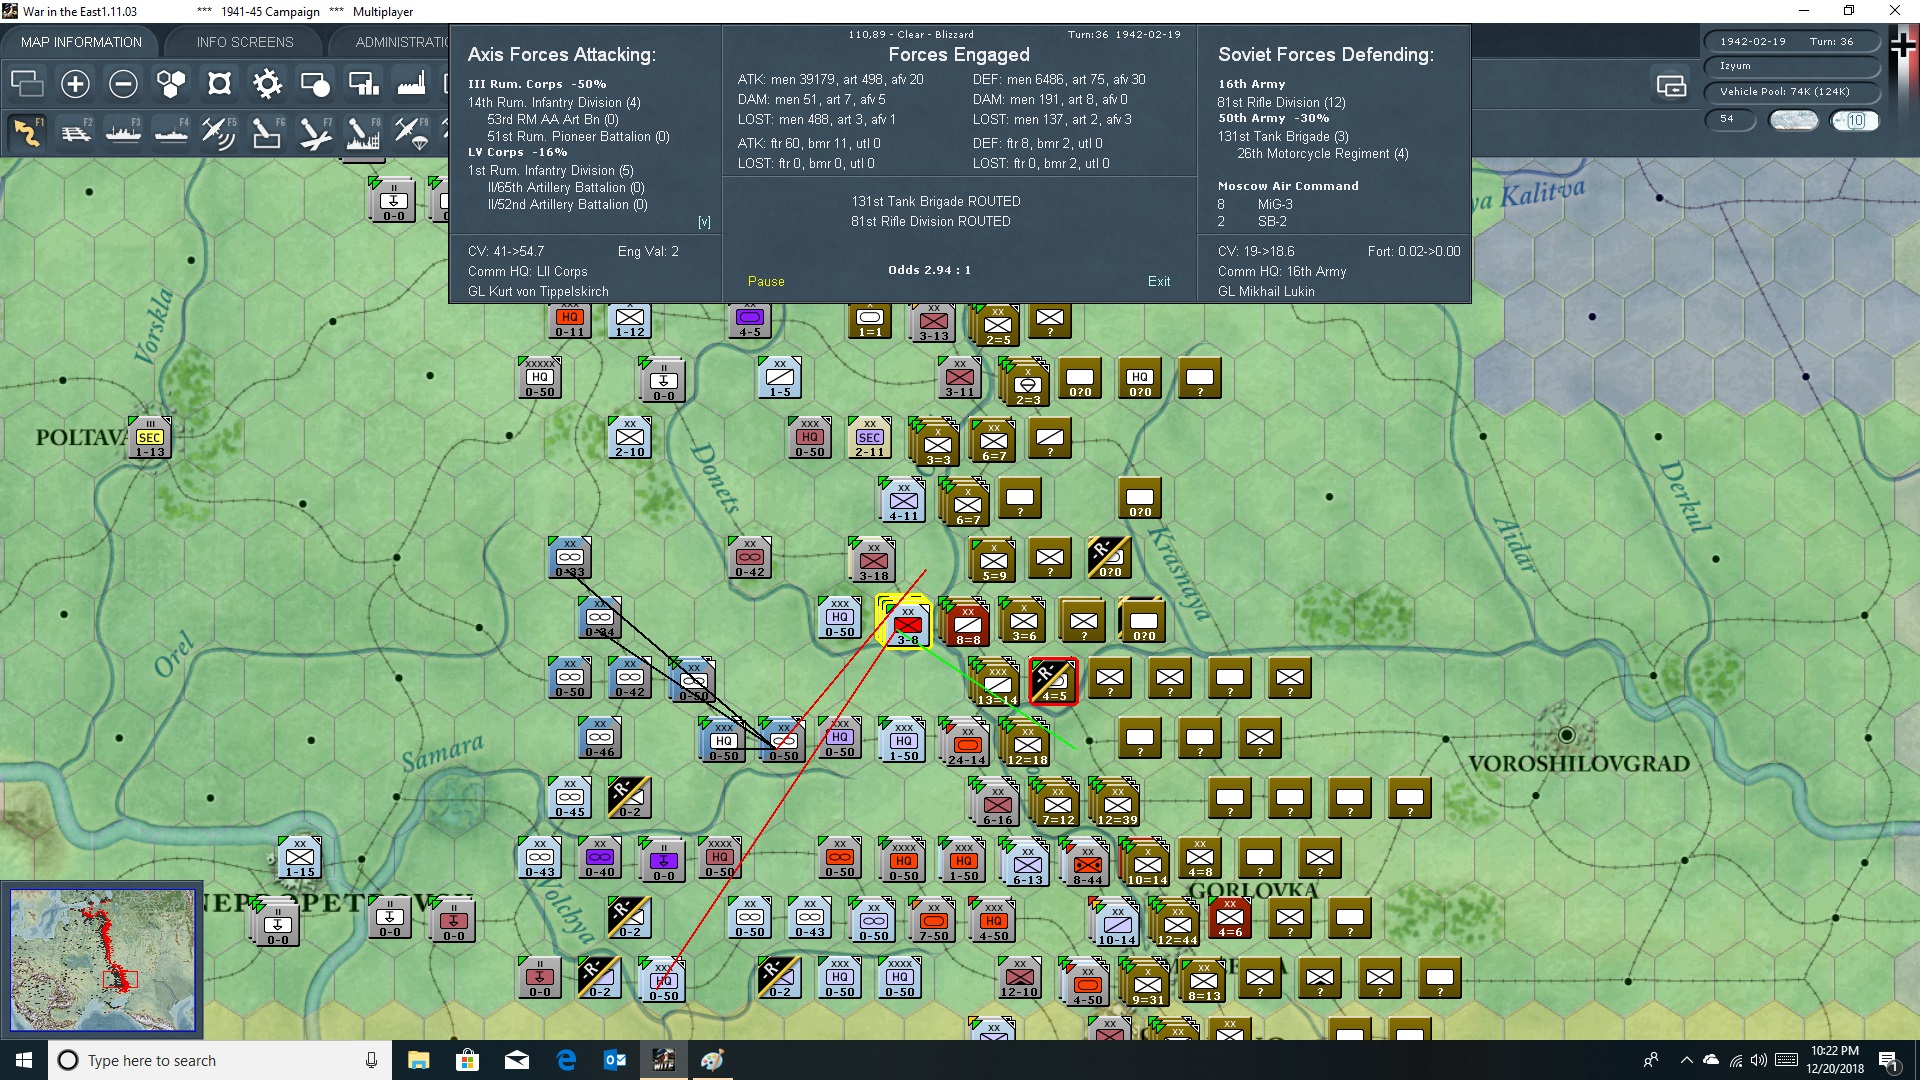
Task: Enable F9 air transport mode
Action: point(411,132)
